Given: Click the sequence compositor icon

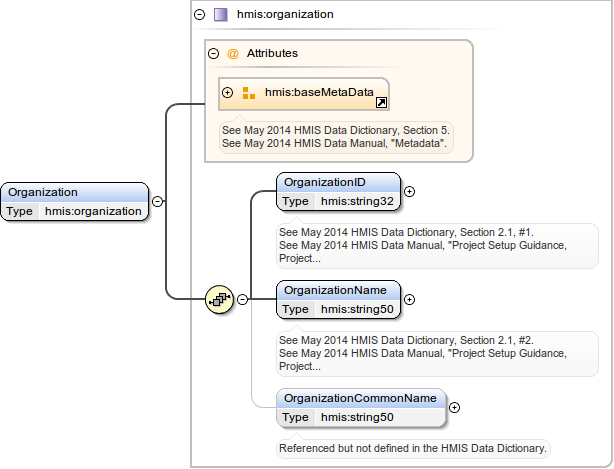Looking at the screenshot, I should (x=219, y=299).
